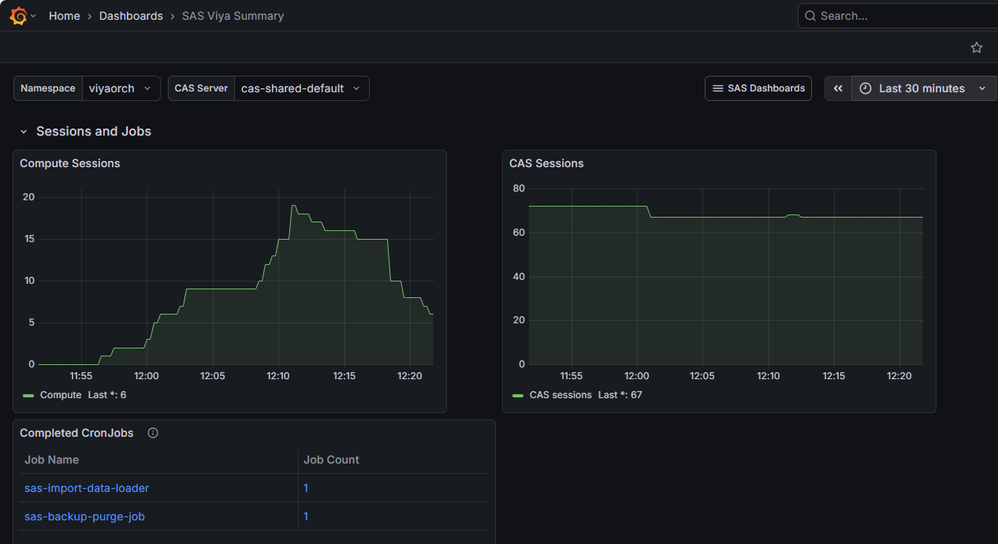Open sas-backup-purge-job link
Screen dimensions: 998x544
tap(85, 517)
